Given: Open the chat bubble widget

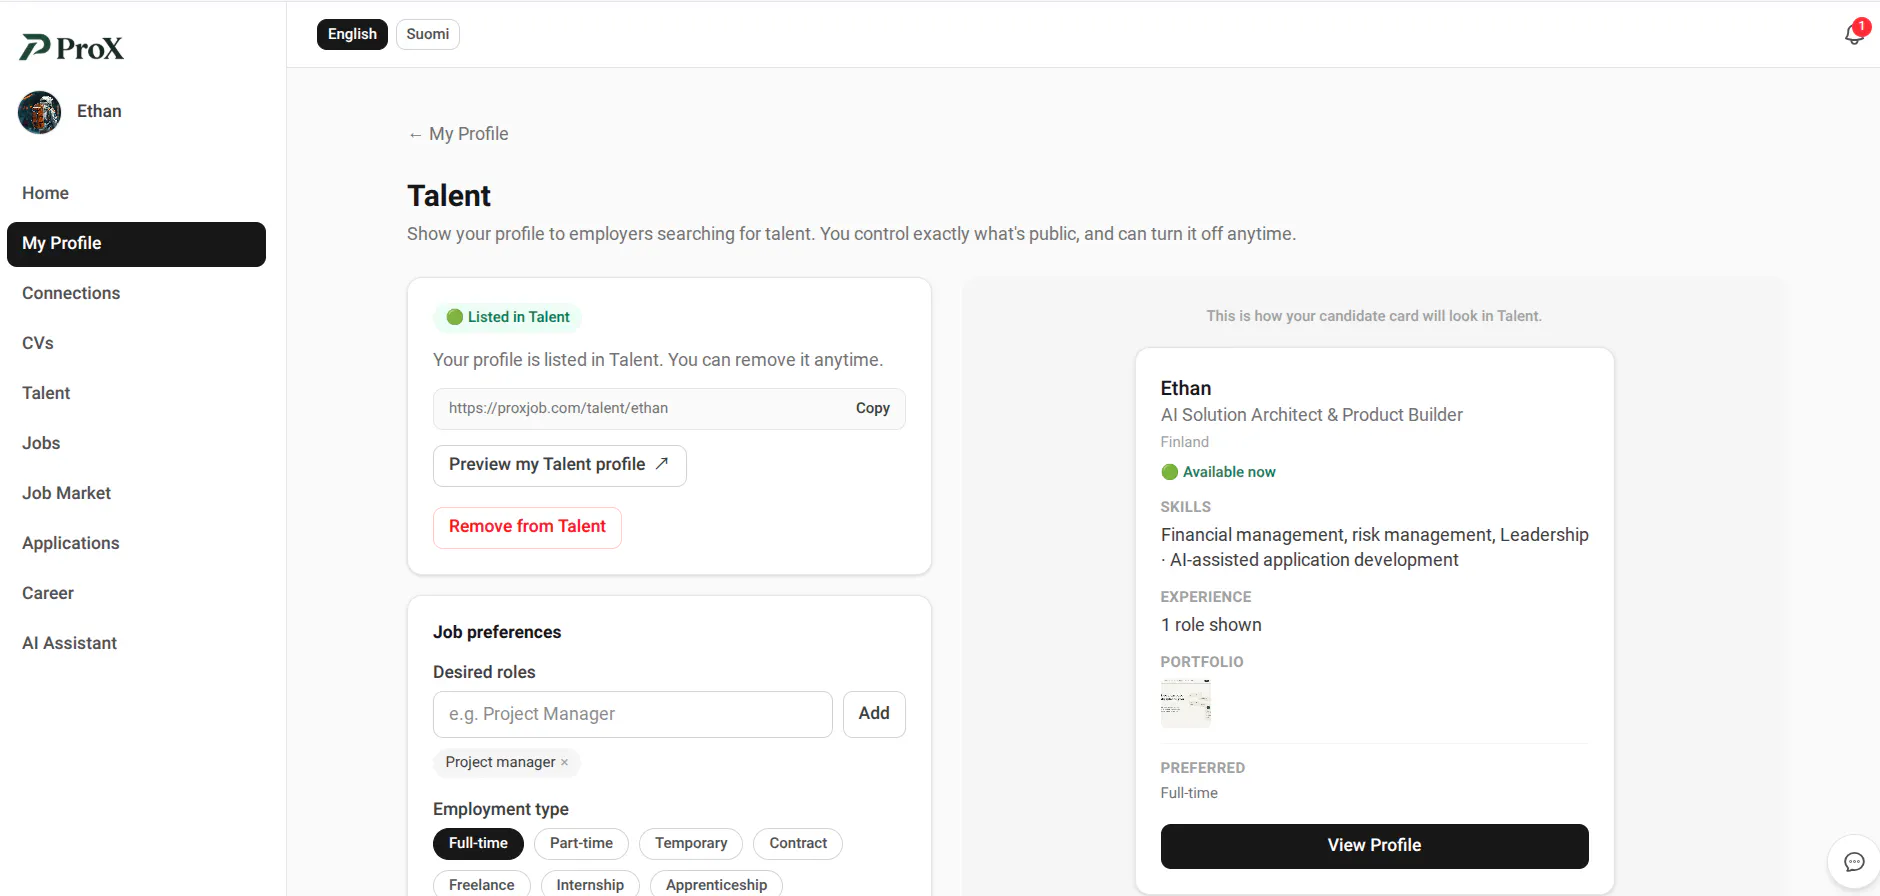Looking at the screenshot, I should [x=1854, y=862].
